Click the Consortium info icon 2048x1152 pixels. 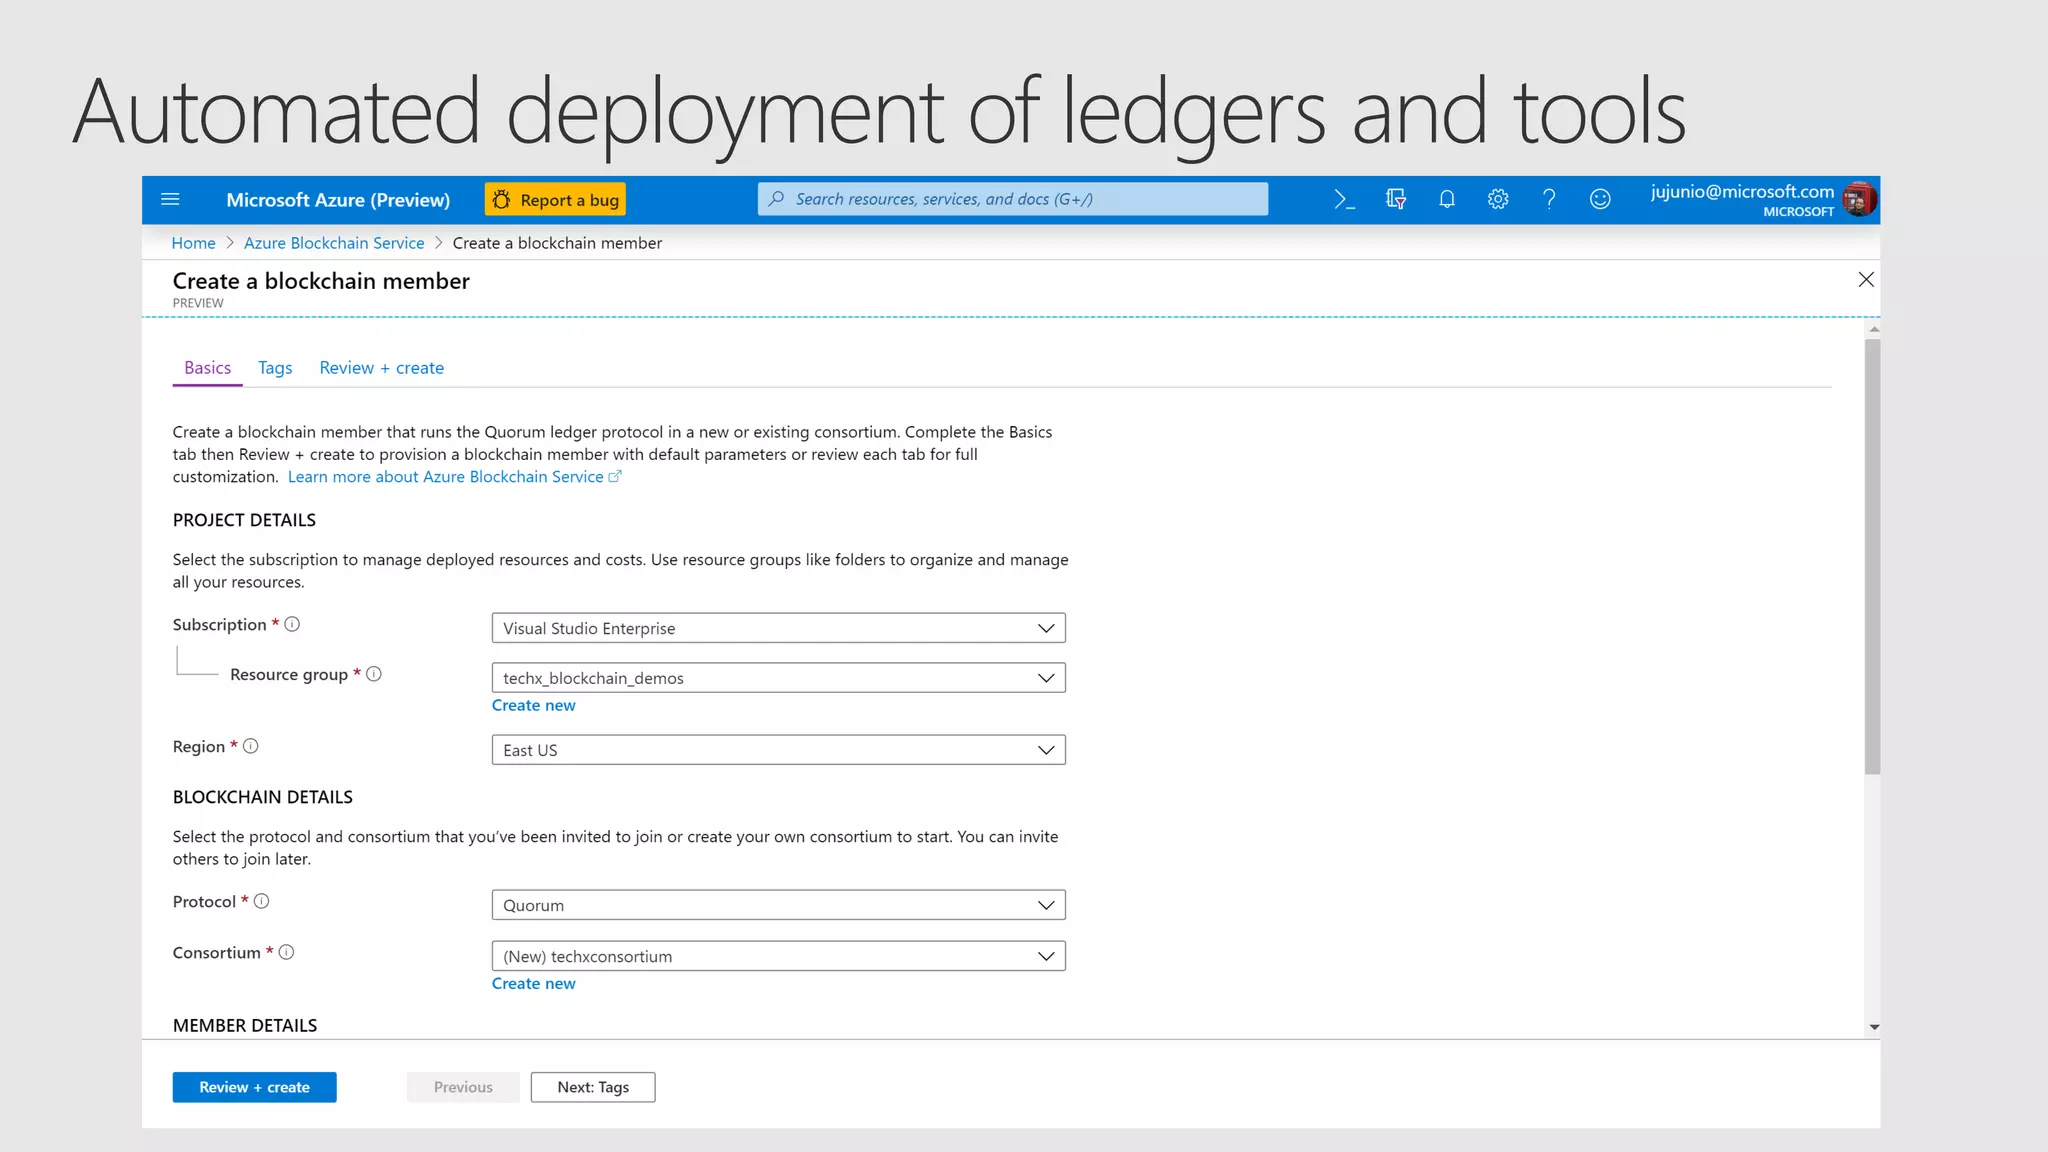(x=286, y=952)
